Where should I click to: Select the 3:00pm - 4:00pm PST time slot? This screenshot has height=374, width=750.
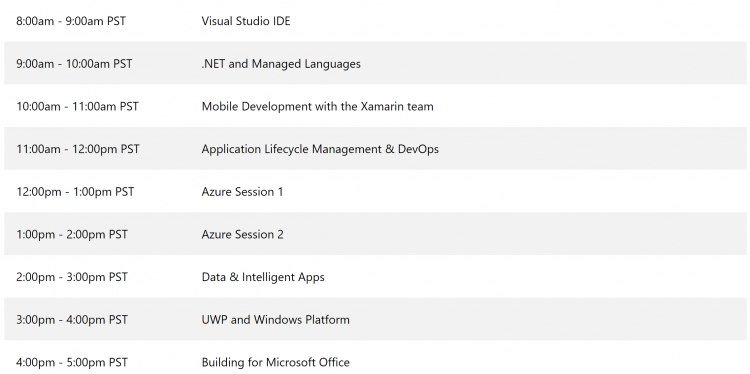(72, 319)
